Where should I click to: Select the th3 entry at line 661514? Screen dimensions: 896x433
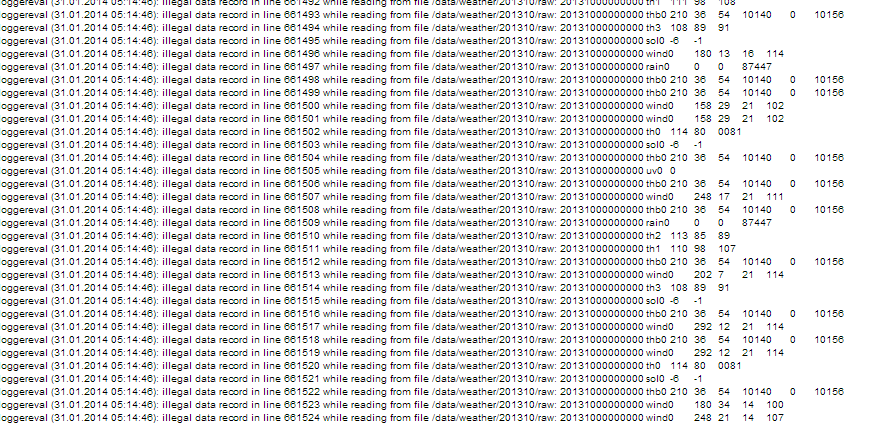[x=365, y=287]
